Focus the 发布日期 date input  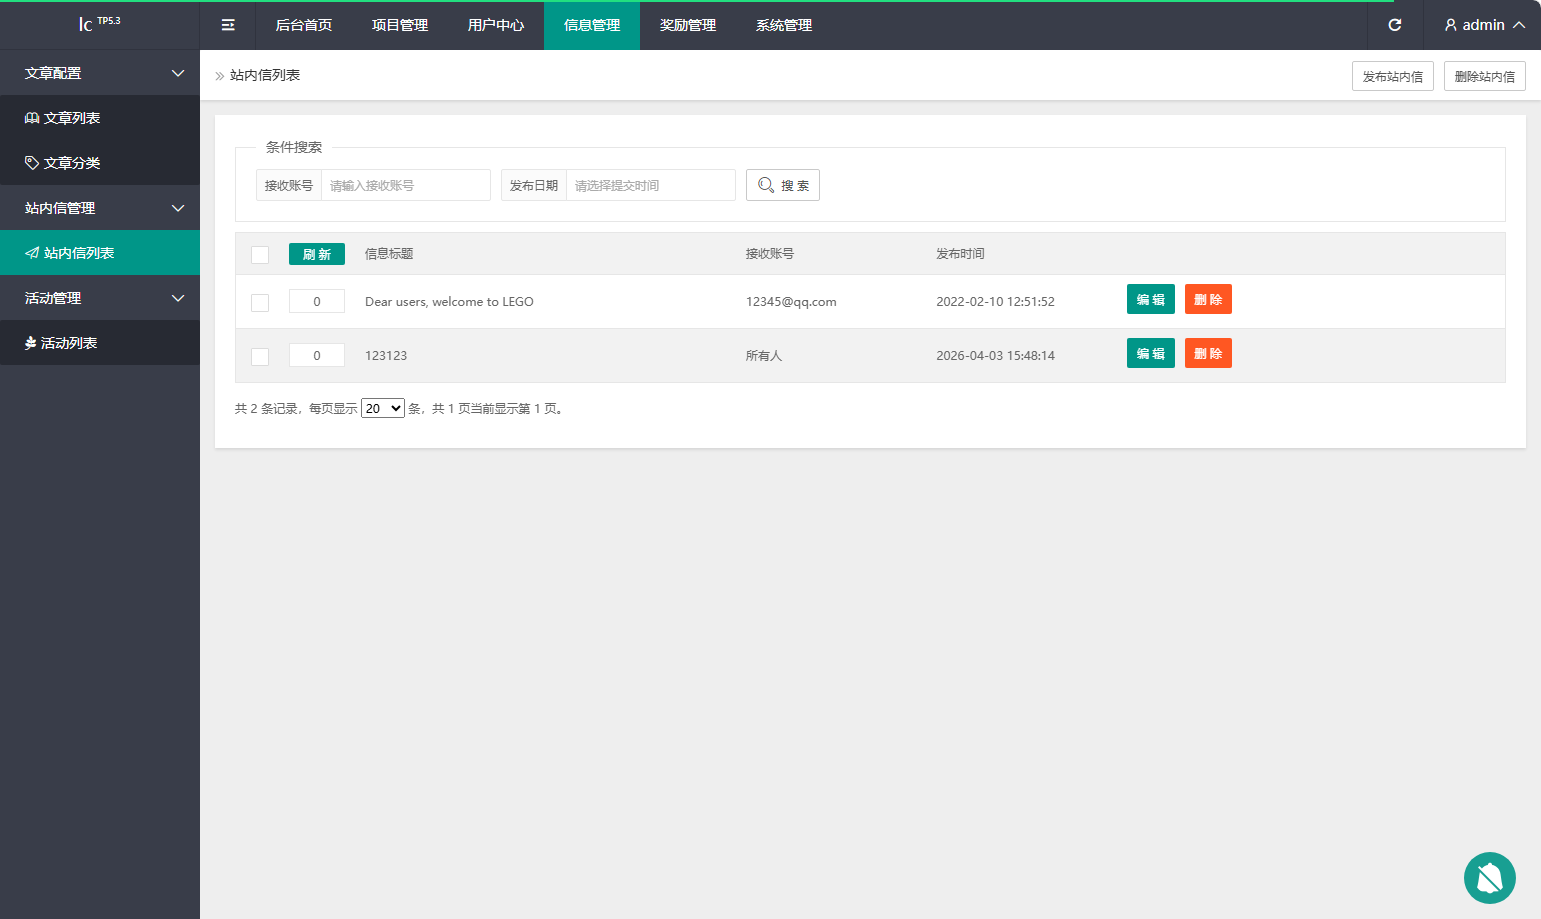coord(651,185)
